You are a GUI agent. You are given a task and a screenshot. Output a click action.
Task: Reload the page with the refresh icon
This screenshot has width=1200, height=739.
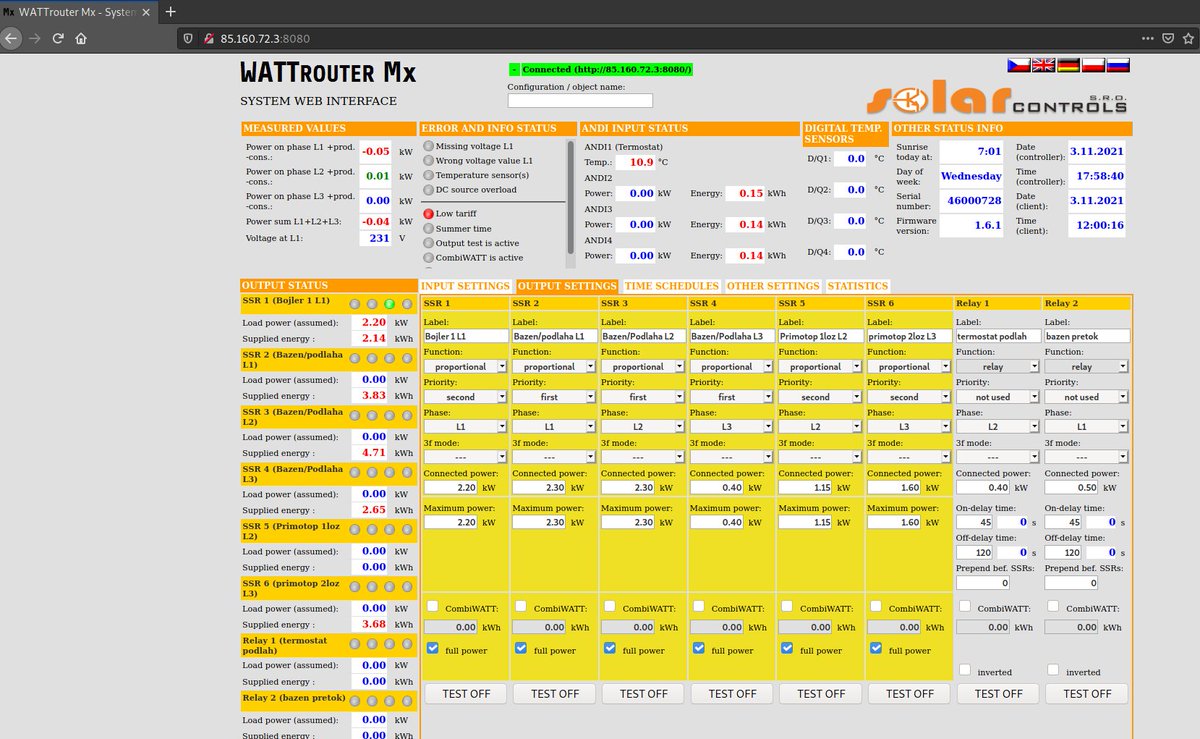[x=58, y=38]
